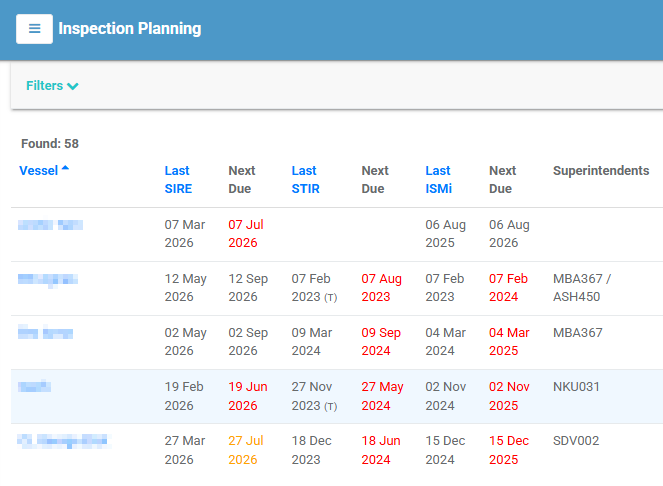This screenshot has width=663, height=486.
Task: Open vessel link in SDV002 row
Action: point(63,441)
